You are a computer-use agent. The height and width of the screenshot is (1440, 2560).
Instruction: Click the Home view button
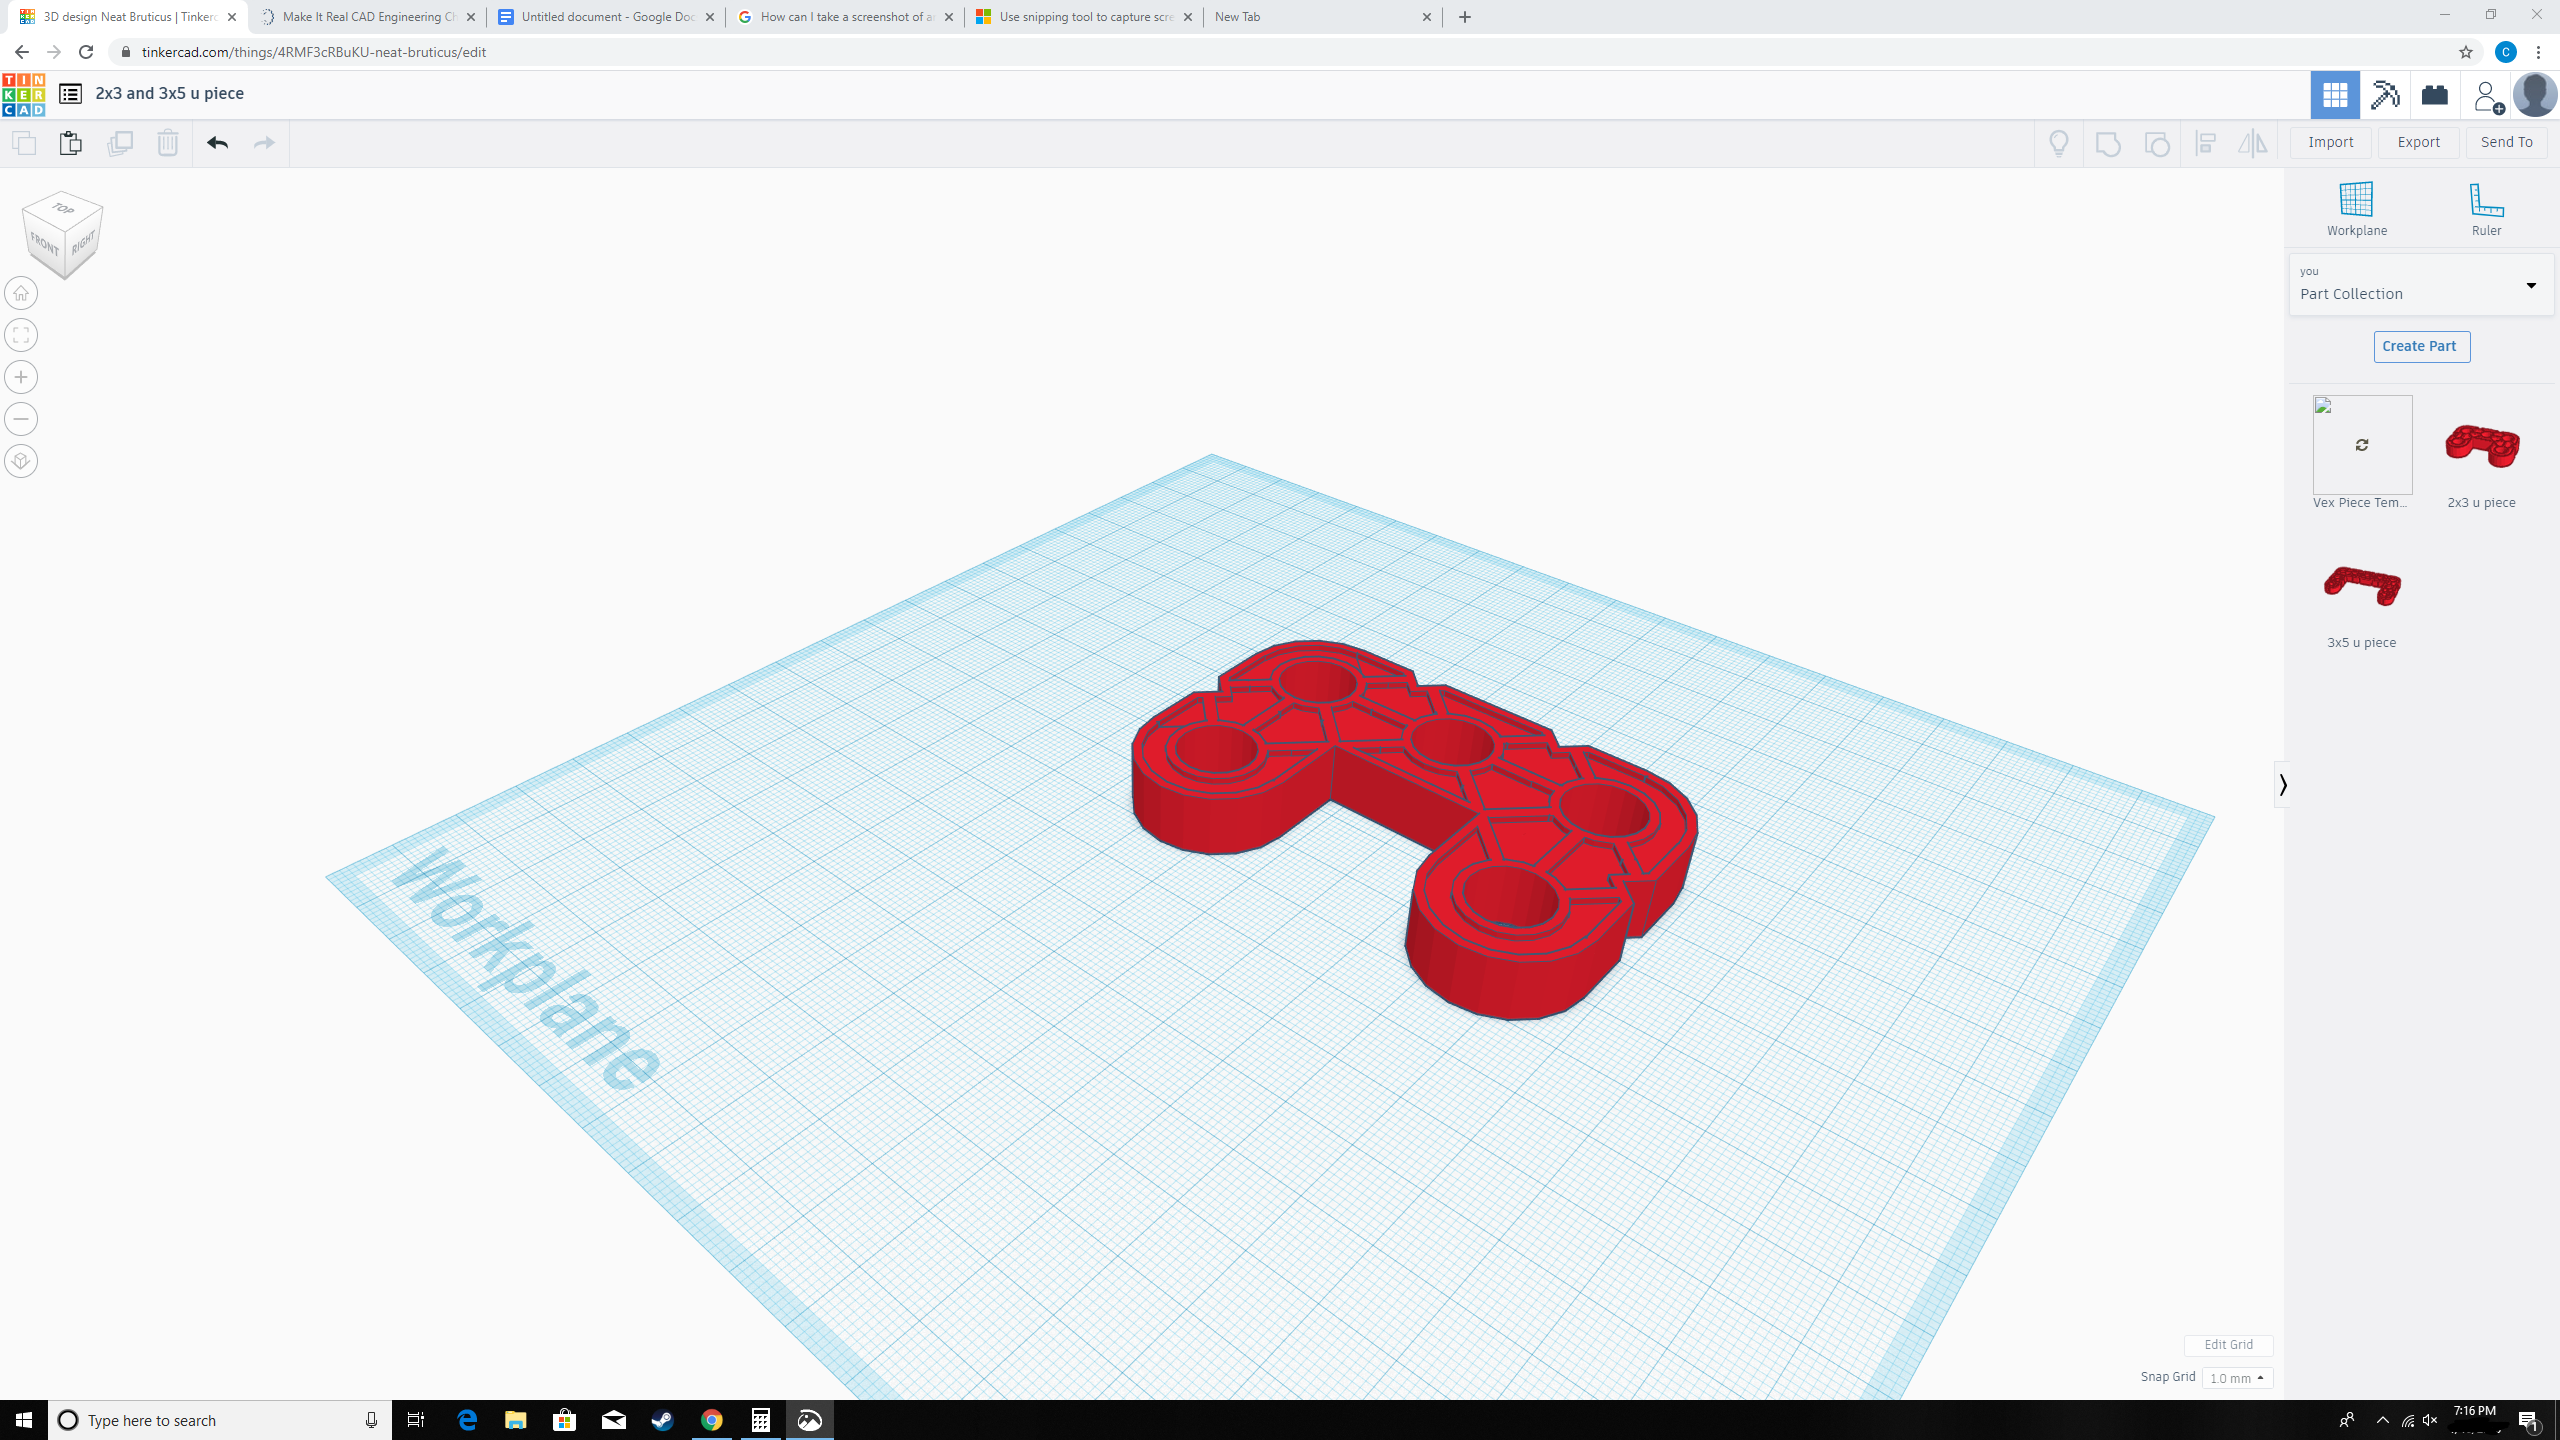click(x=21, y=293)
